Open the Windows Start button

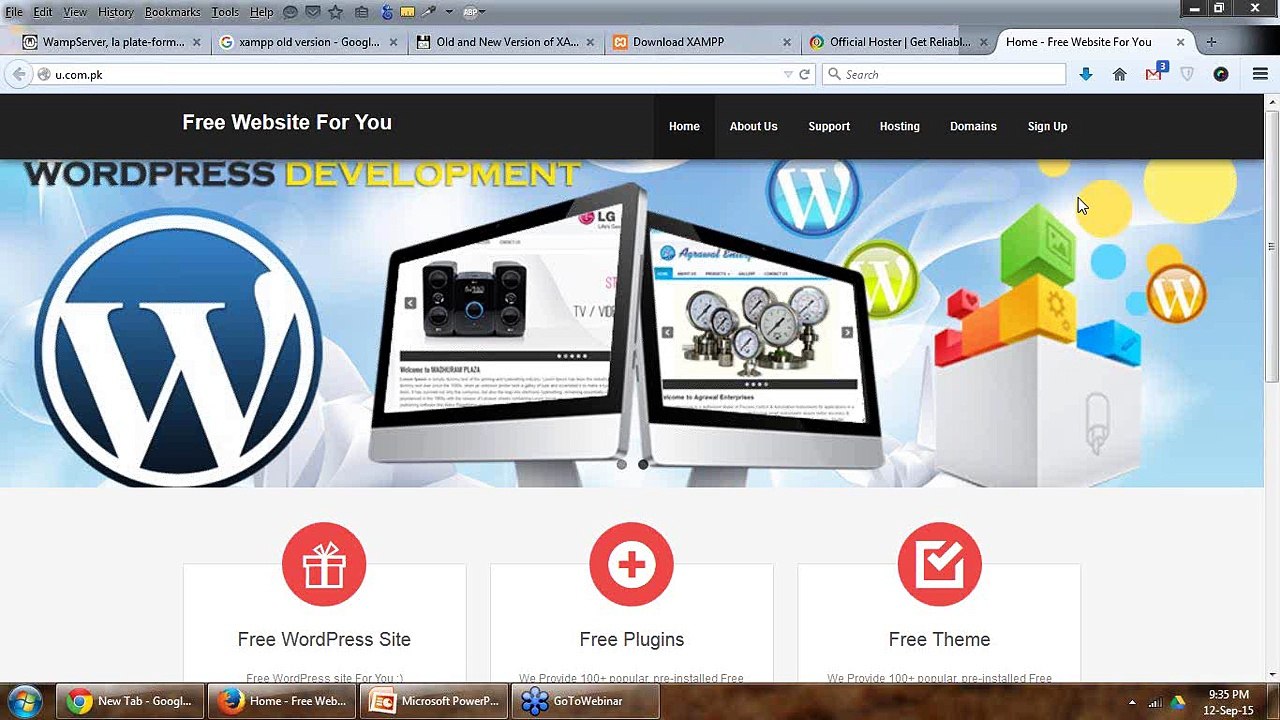tap(24, 701)
